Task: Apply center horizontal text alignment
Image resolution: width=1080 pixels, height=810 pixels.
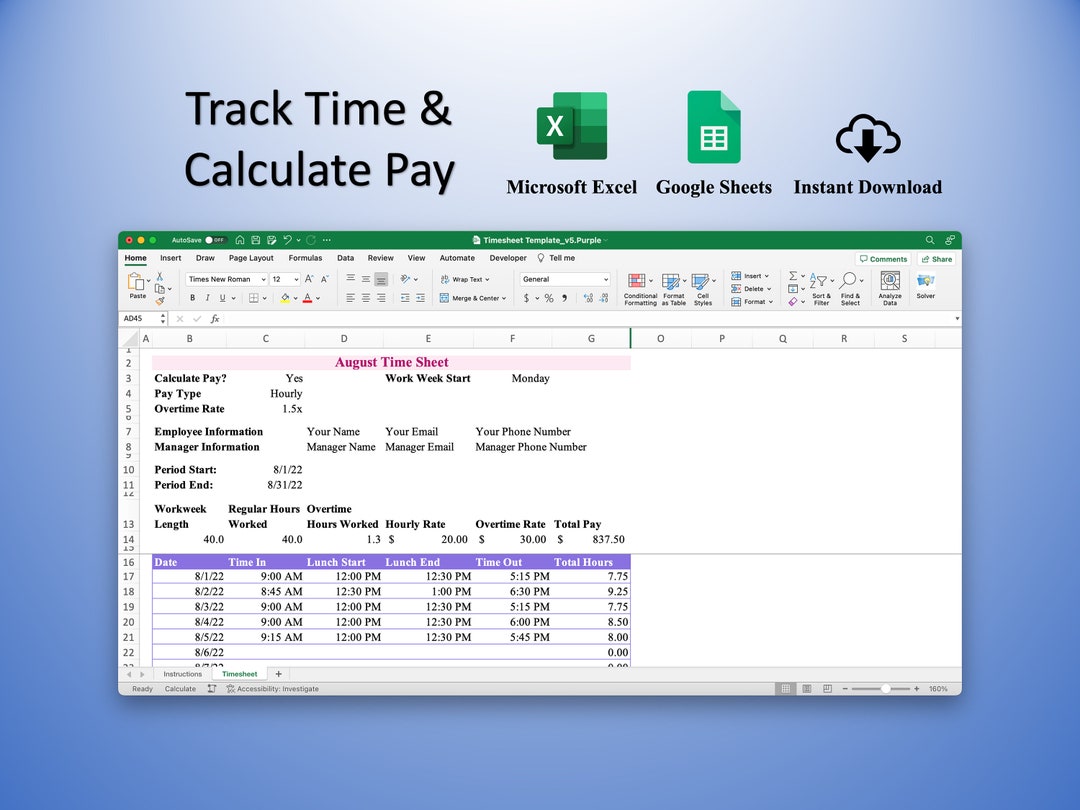Action: coord(366,298)
